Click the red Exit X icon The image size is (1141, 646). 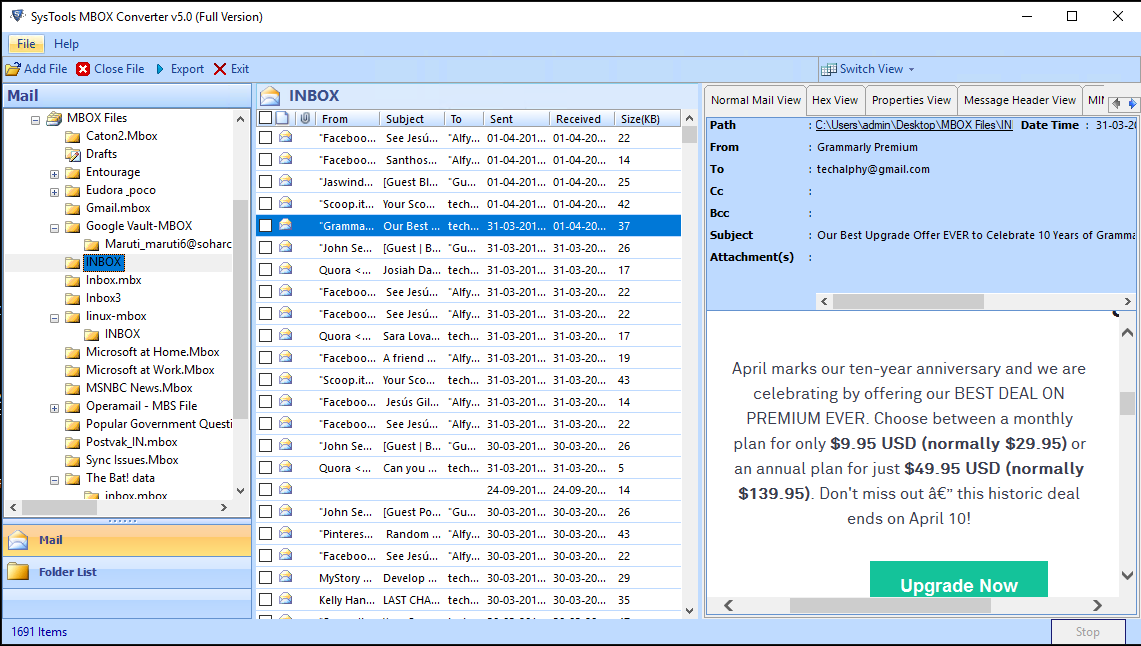(220, 69)
